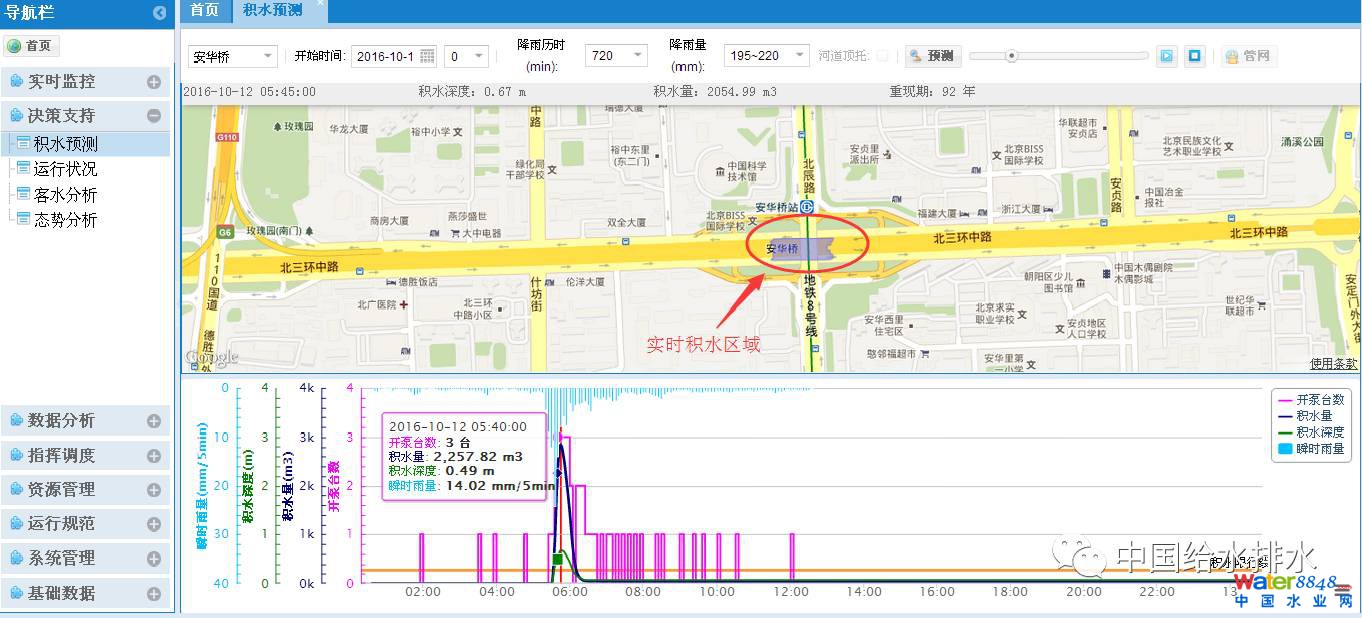Click the 预测 forecast button
The height and width of the screenshot is (618, 1362).
(x=931, y=56)
